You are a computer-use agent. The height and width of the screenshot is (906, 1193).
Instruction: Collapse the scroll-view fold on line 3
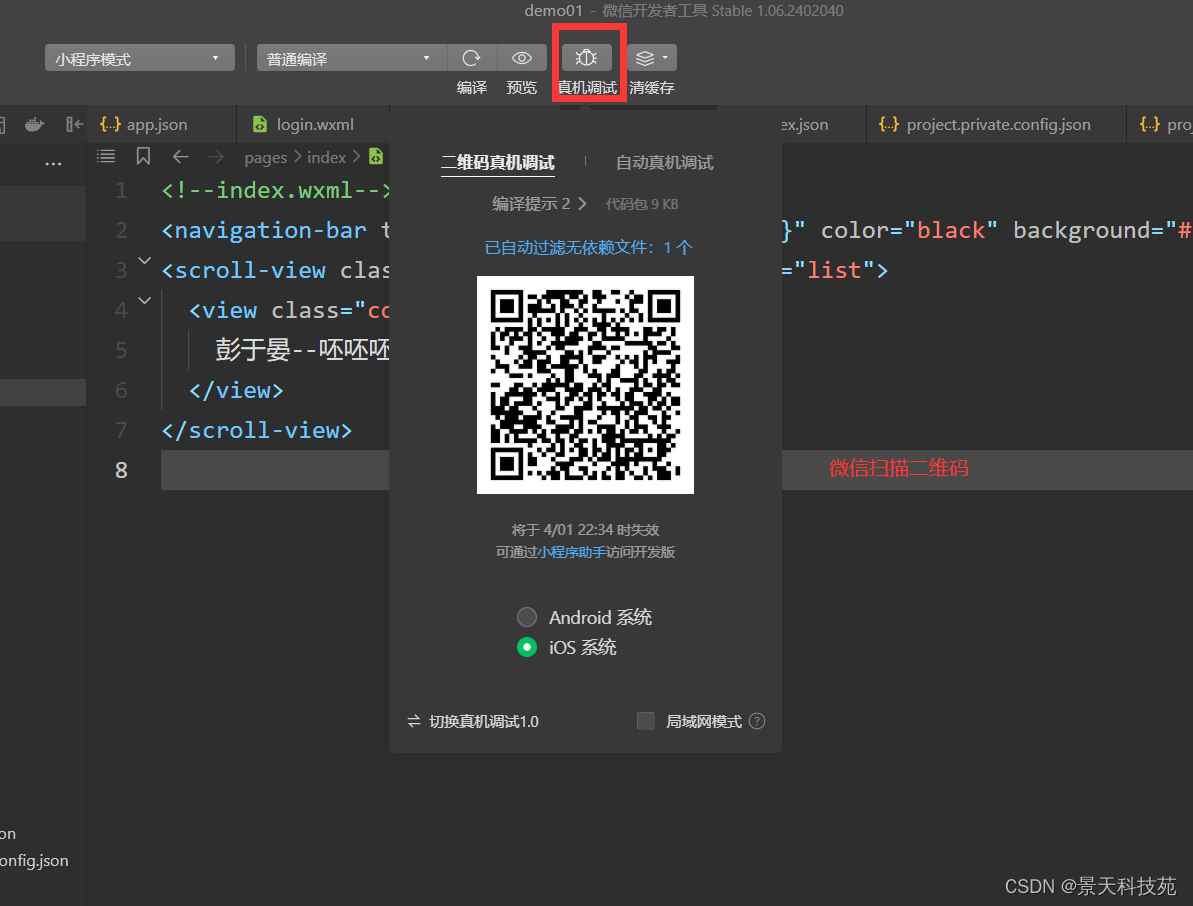point(145,261)
